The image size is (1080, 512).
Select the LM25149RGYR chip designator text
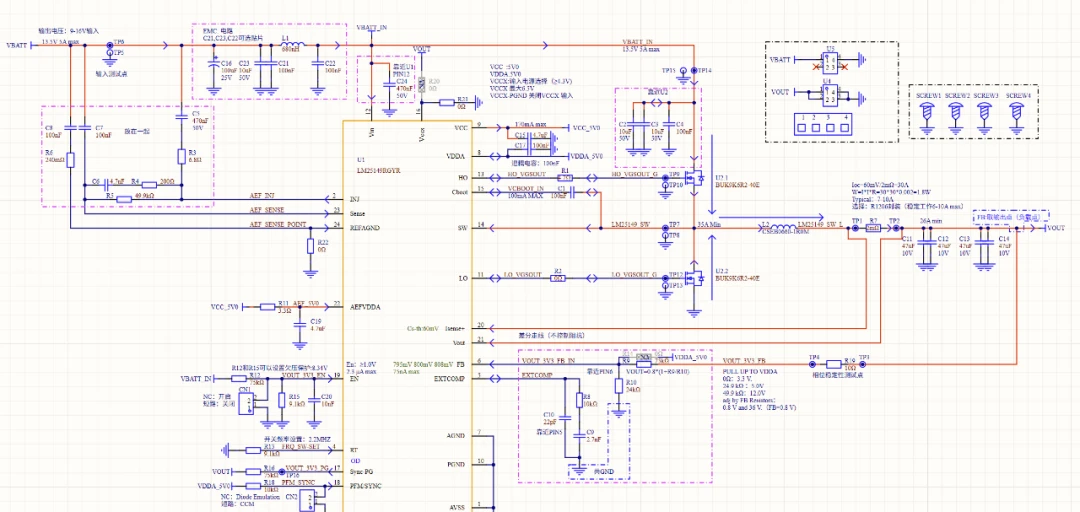click(378, 169)
